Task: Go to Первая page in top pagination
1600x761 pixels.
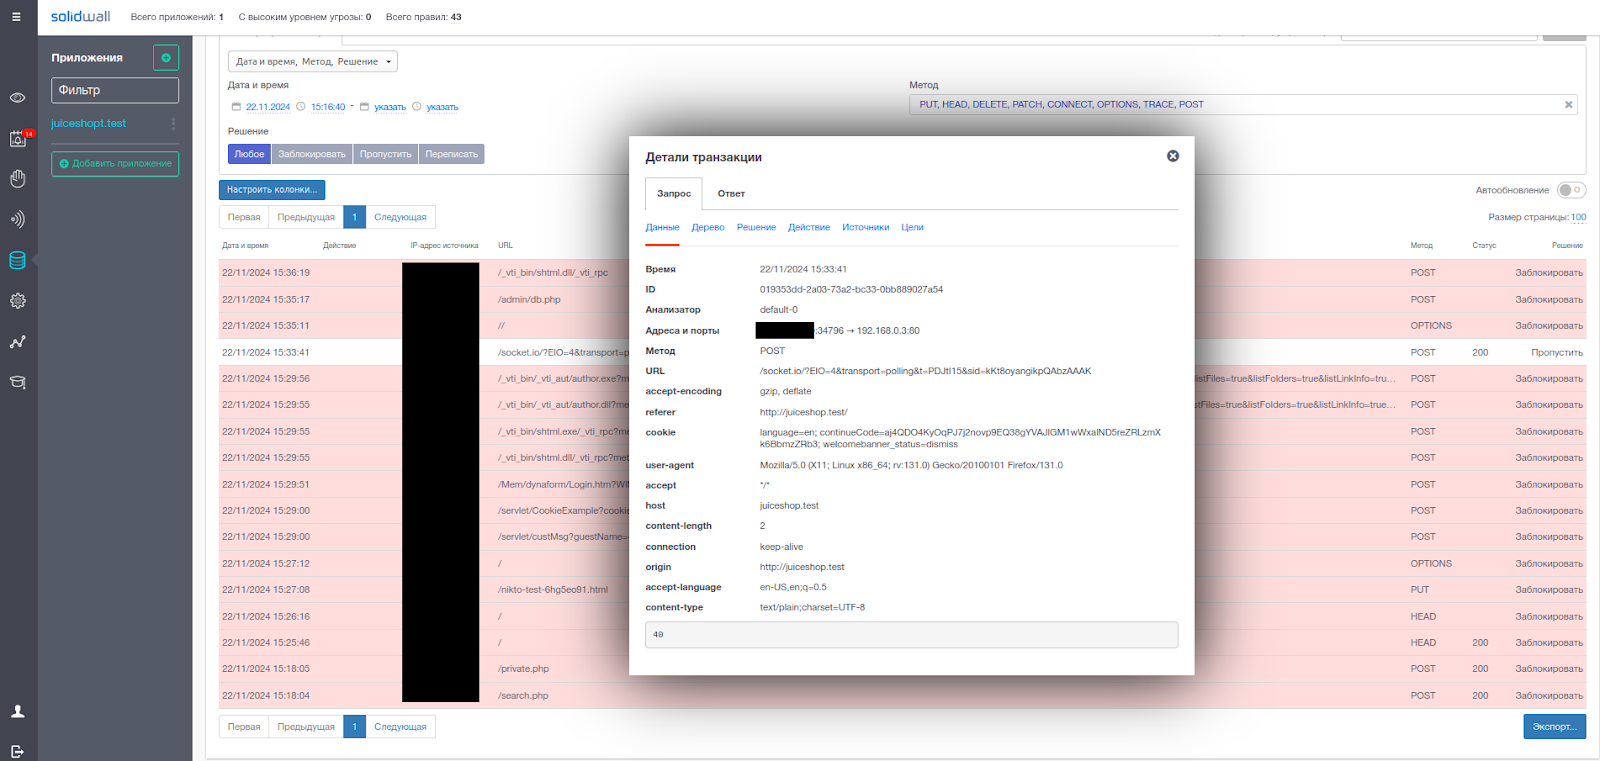Action: (x=244, y=217)
